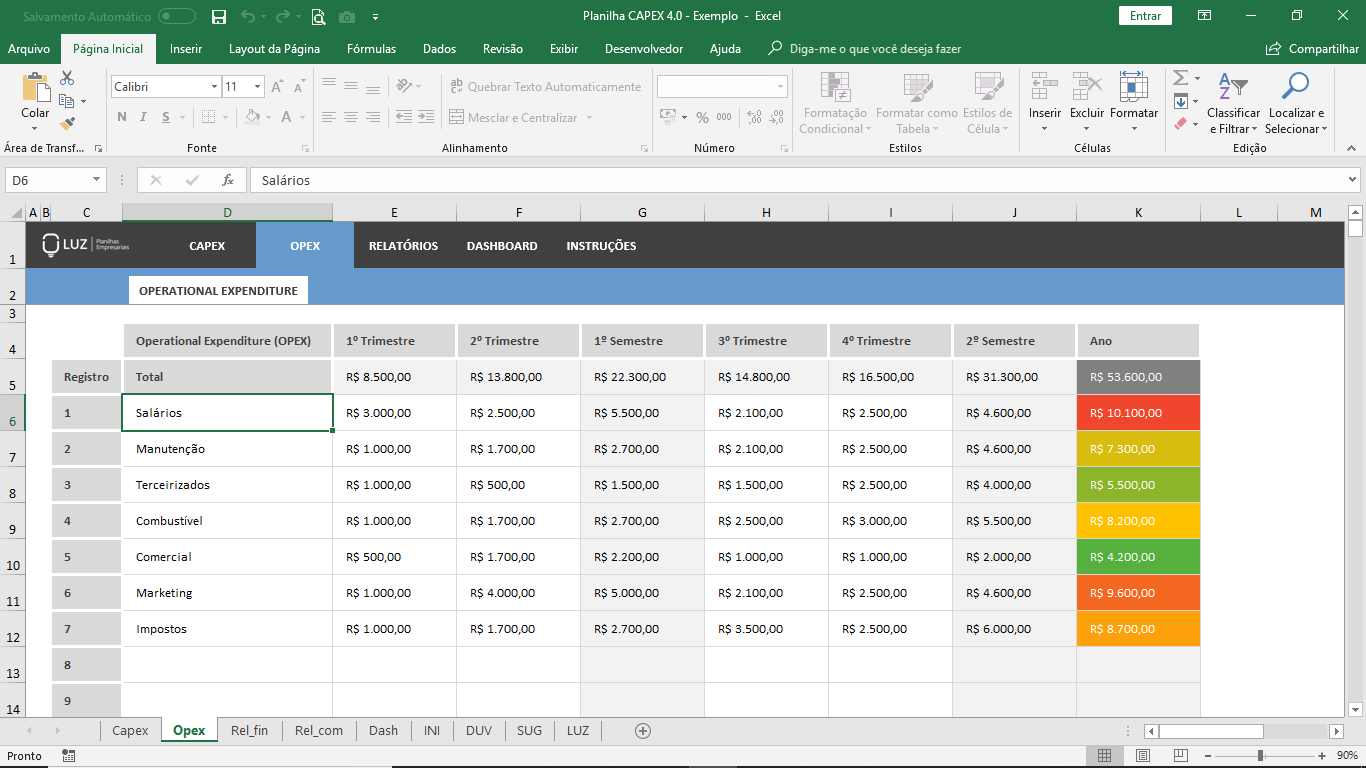Image resolution: width=1366 pixels, height=768 pixels.
Task: Click the Cut scissors icon
Action: pyautogui.click(x=67, y=78)
